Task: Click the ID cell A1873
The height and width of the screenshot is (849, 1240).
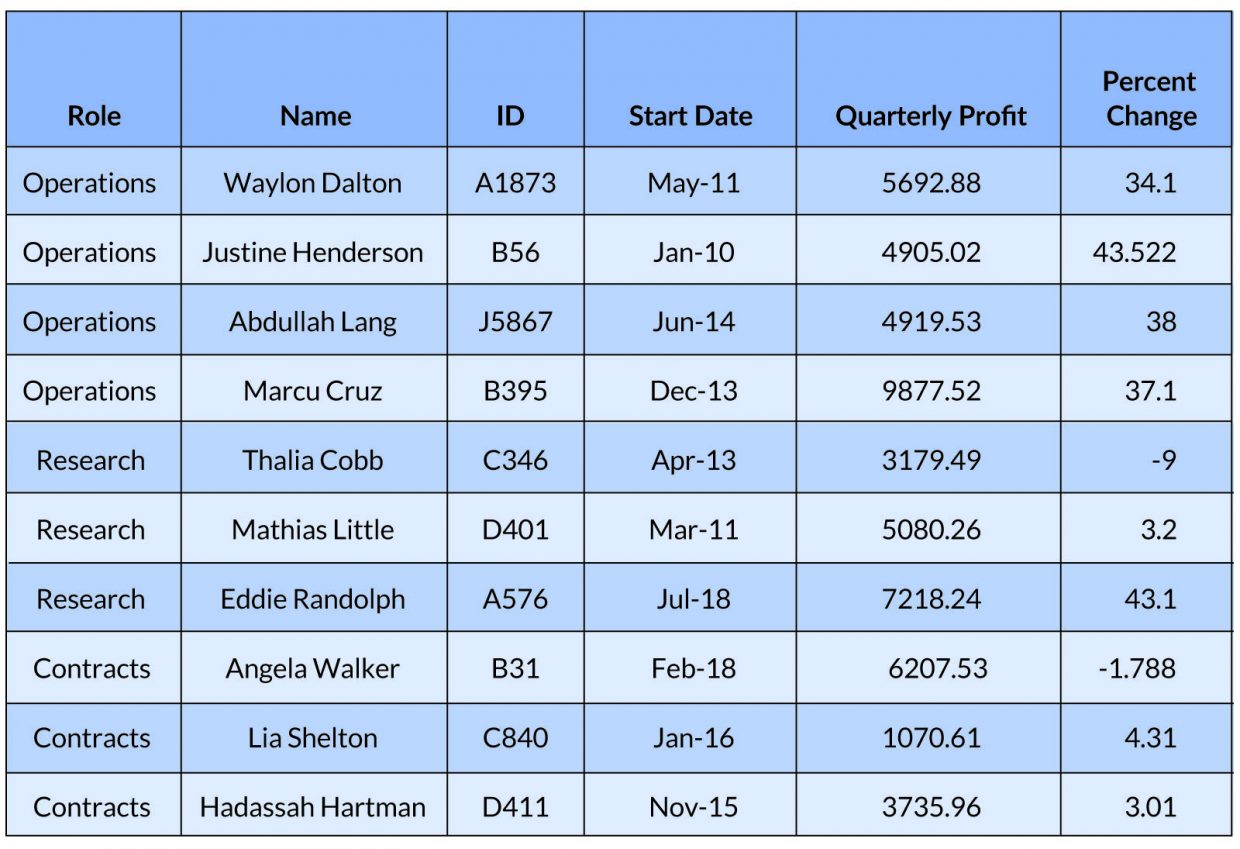Action: coord(515,182)
